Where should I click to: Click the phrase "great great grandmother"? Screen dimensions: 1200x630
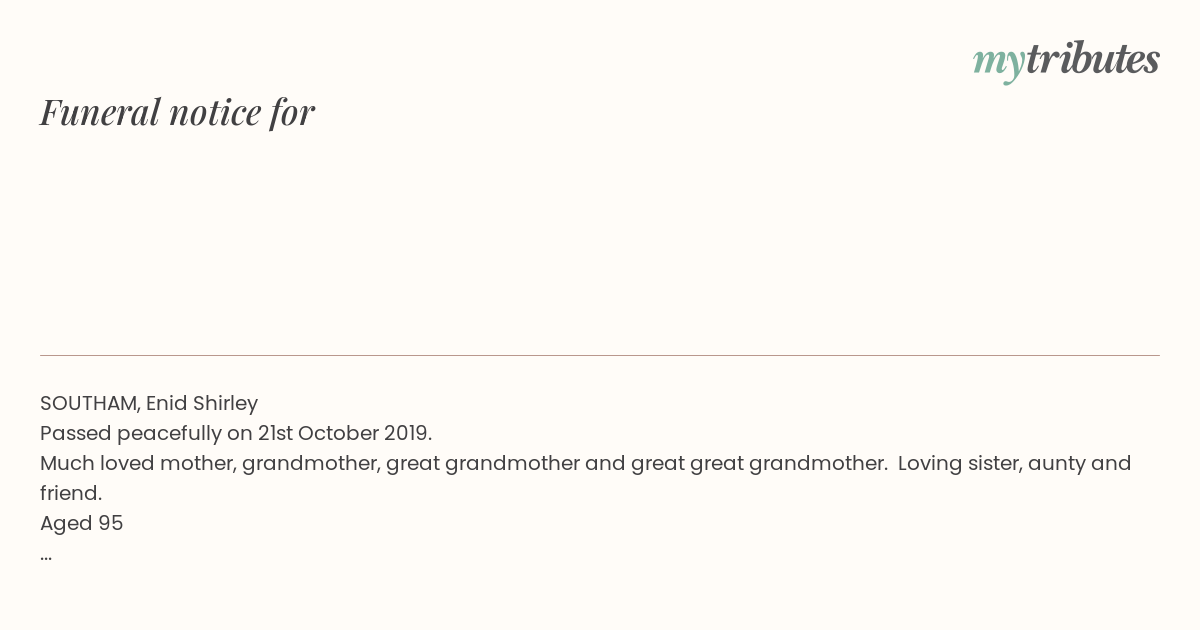coord(759,464)
